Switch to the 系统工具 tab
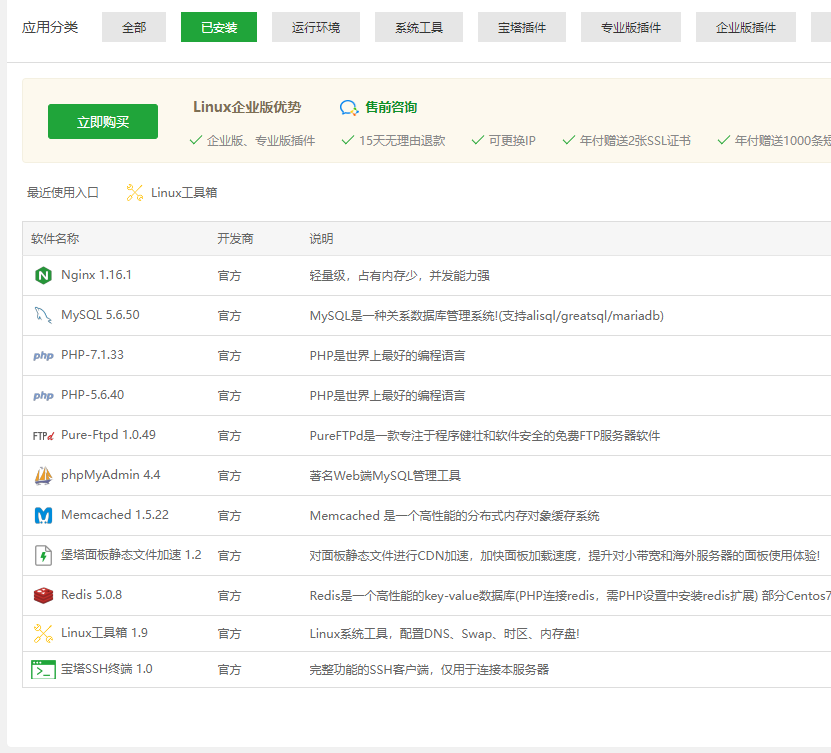Screen dimensions: 831x753 (x=418, y=27)
